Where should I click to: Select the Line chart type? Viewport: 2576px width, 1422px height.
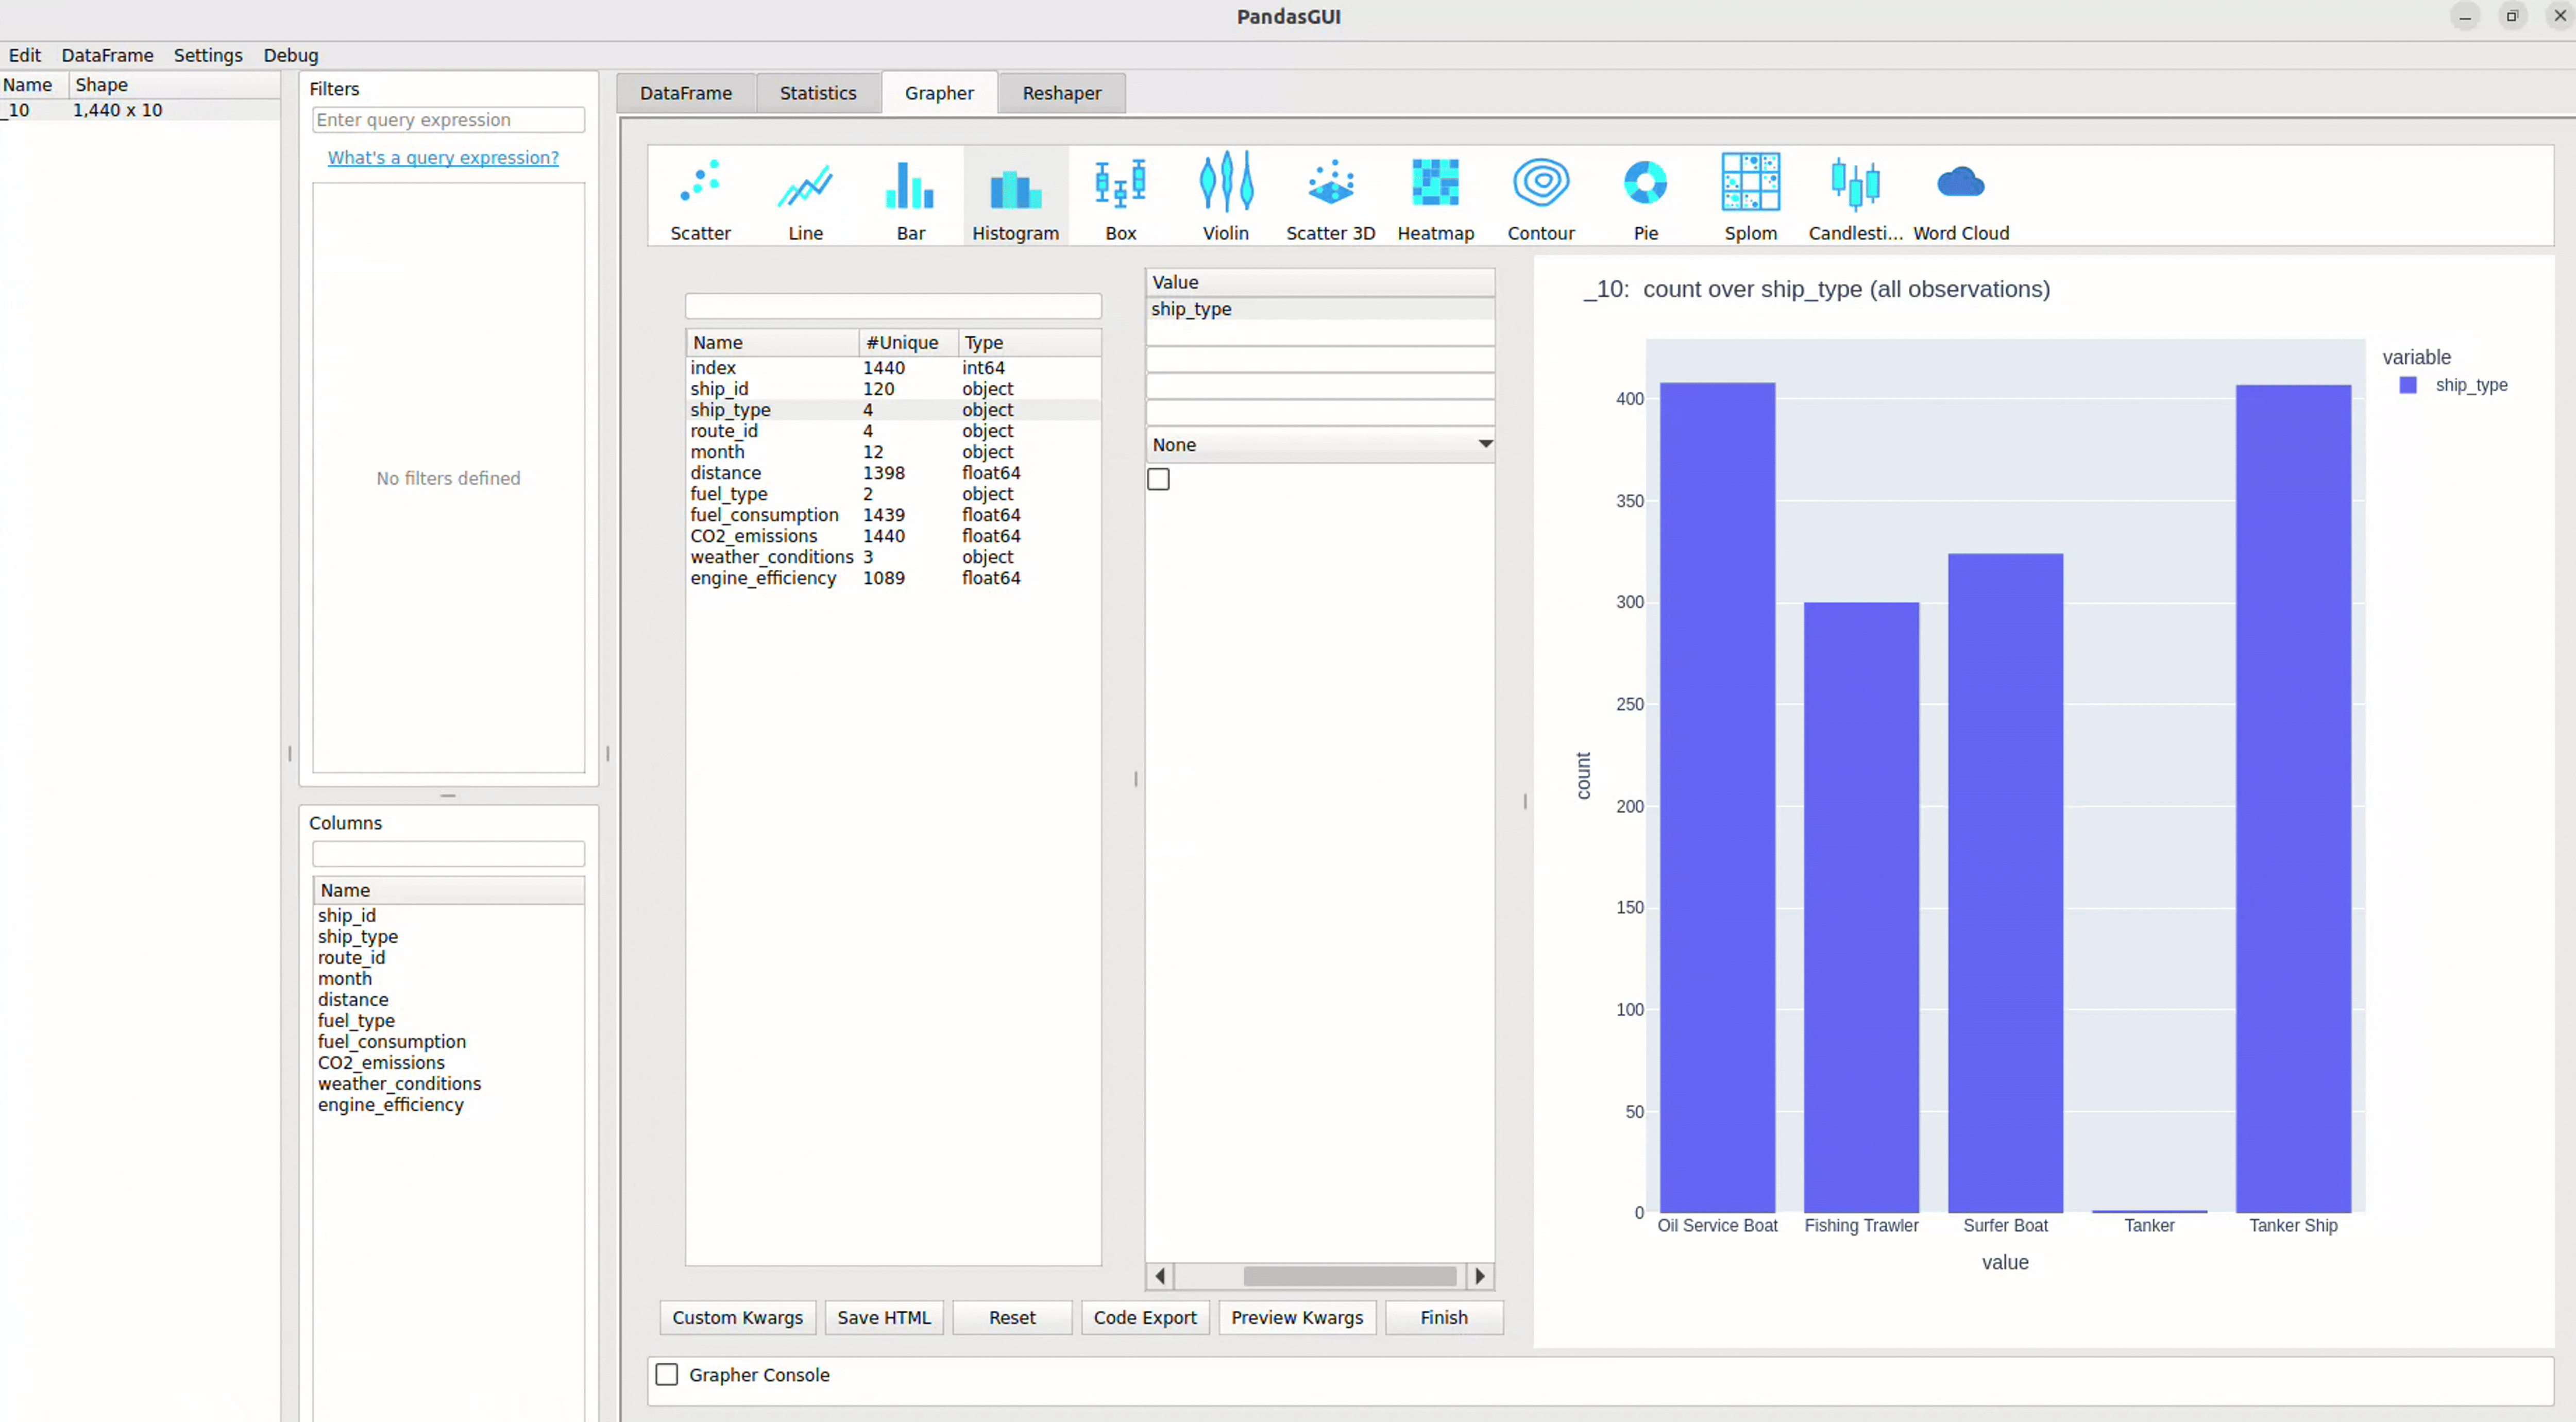(805, 196)
